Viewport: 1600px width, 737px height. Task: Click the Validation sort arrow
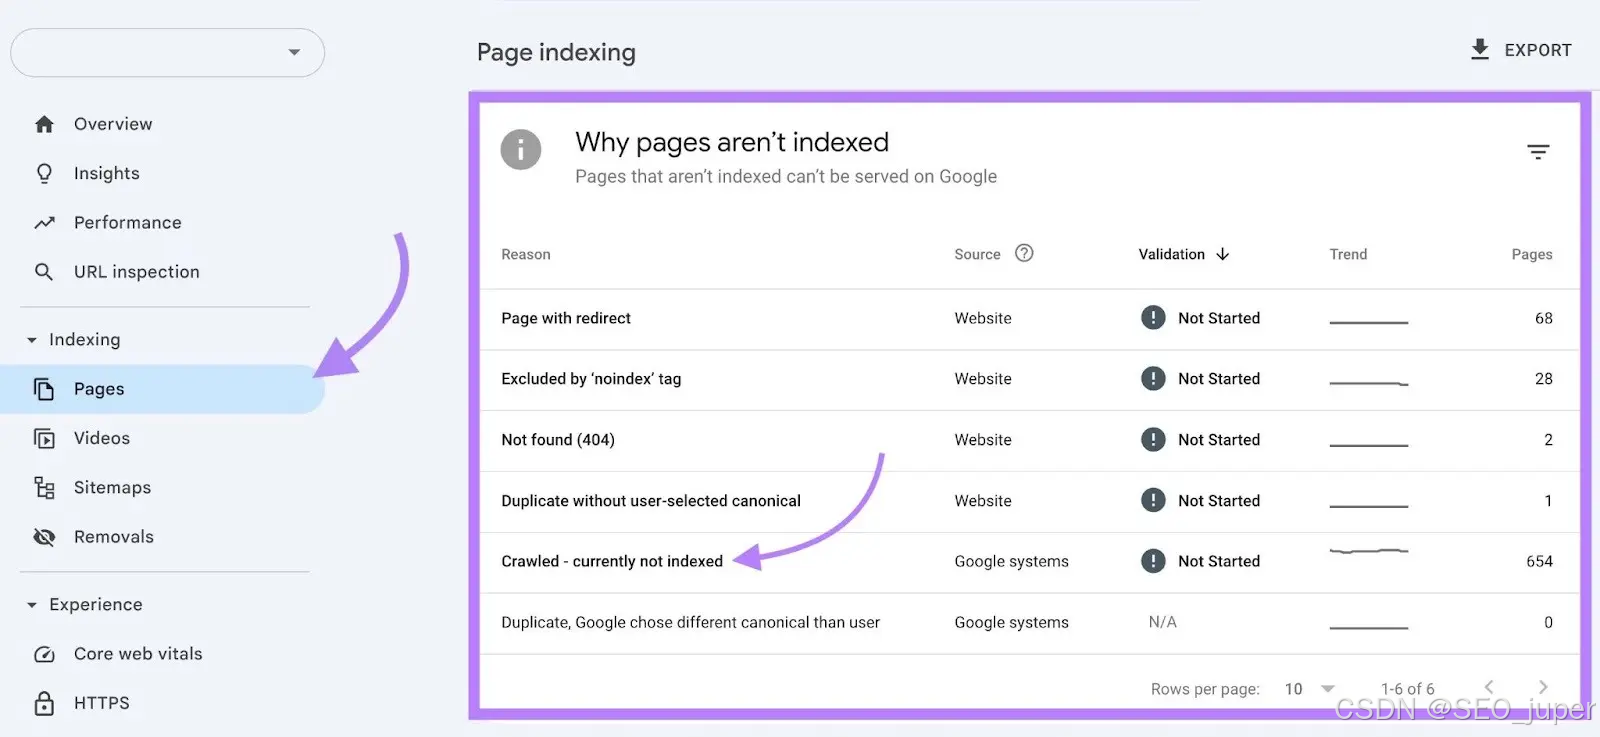click(x=1222, y=254)
